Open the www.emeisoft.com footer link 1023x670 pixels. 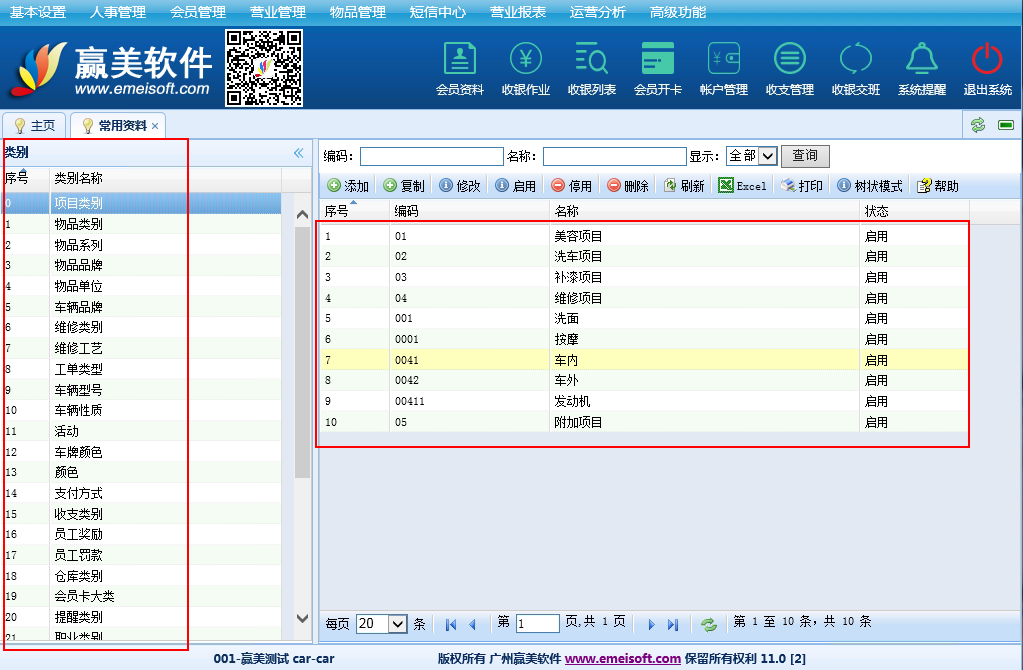coord(623,659)
